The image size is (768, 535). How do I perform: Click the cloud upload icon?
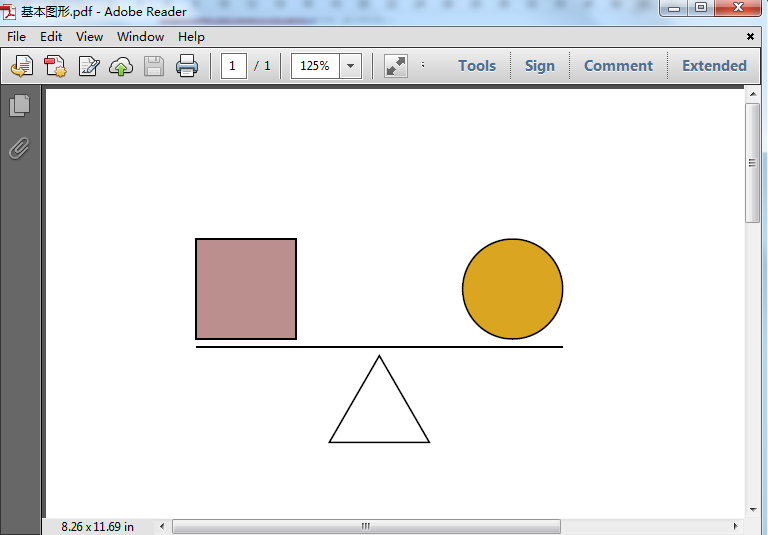click(x=121, y=66)
